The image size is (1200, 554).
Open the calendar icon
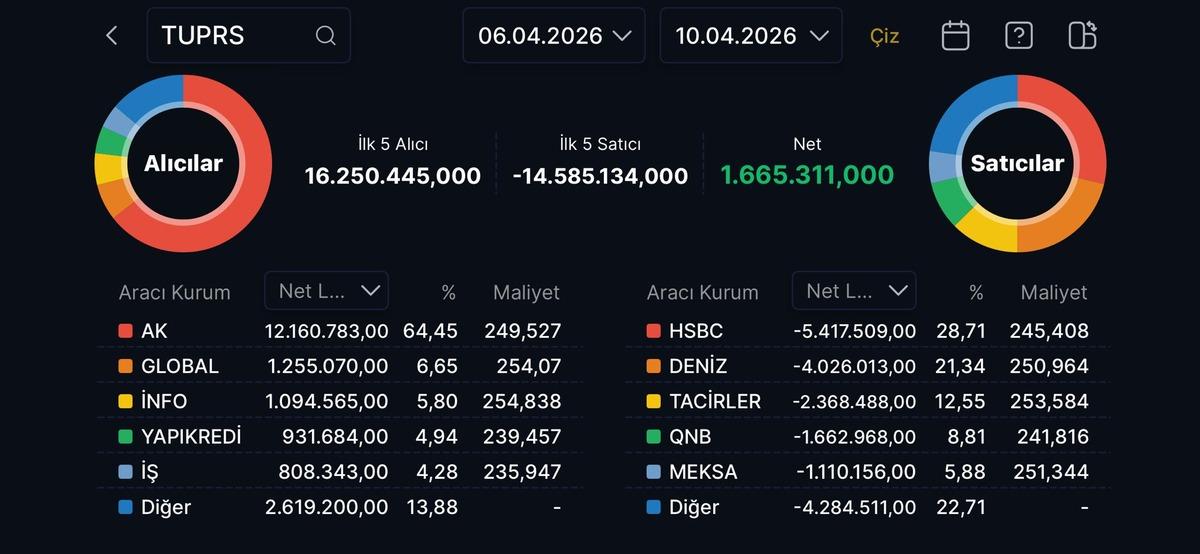(955, 36)
